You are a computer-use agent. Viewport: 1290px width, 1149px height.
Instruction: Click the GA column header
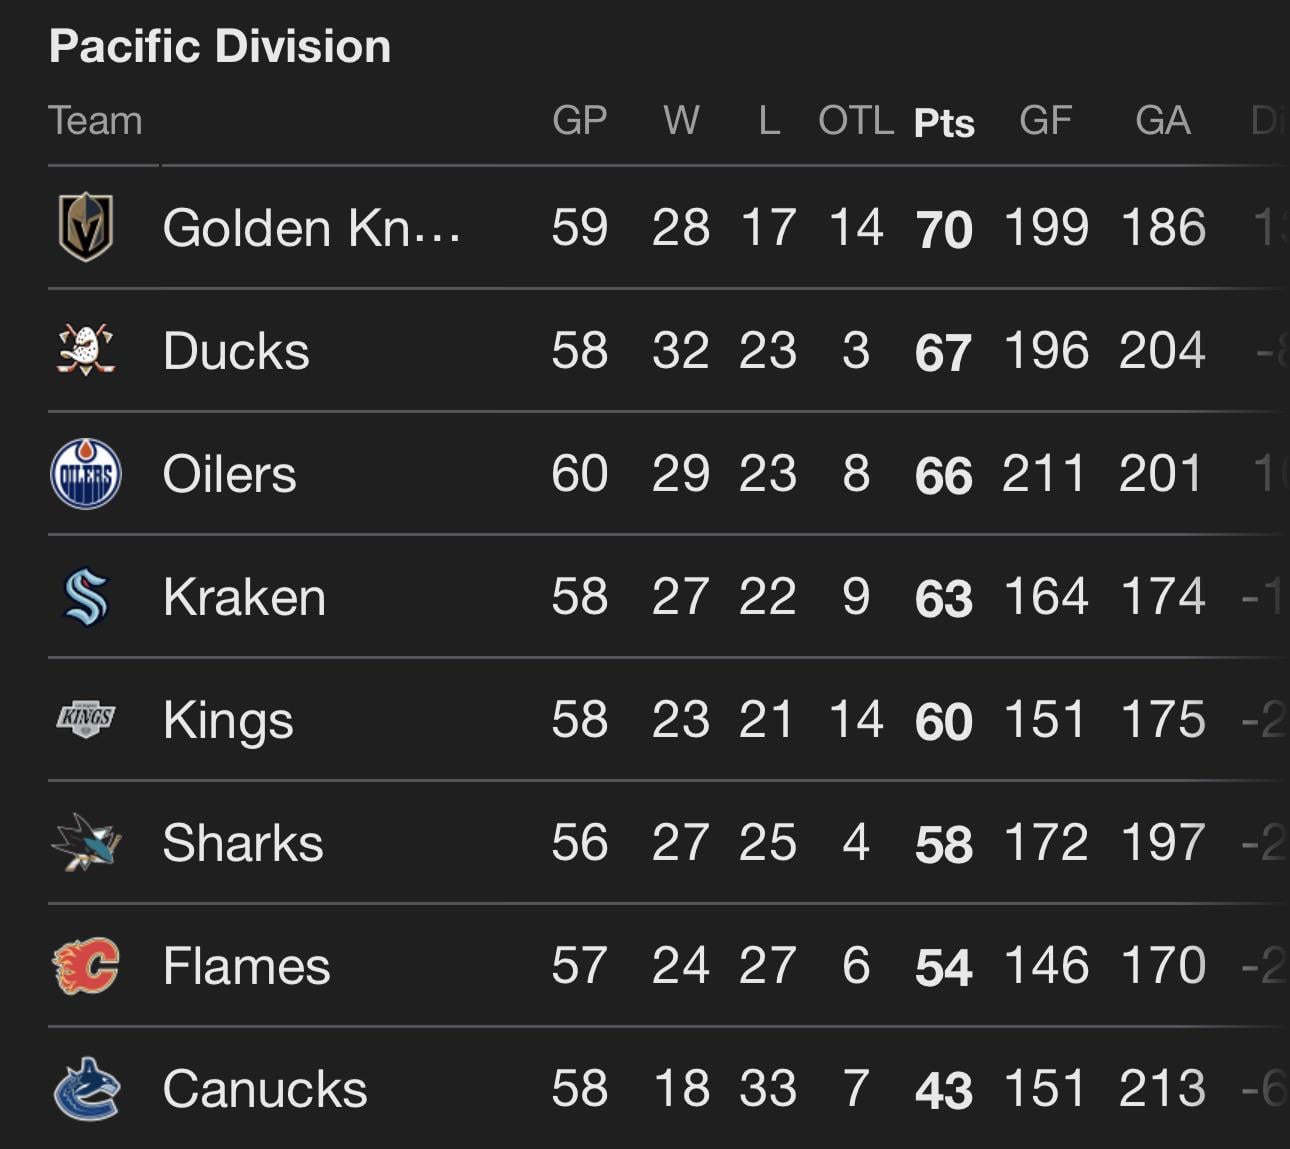(x=1162, y=120)
